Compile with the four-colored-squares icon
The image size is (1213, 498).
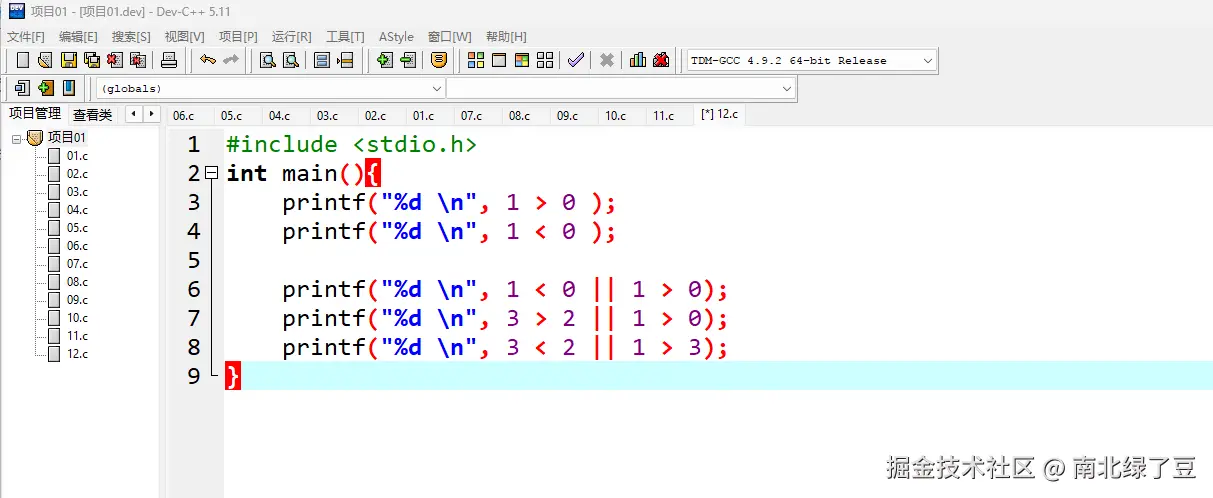click(x=476, y=60)
